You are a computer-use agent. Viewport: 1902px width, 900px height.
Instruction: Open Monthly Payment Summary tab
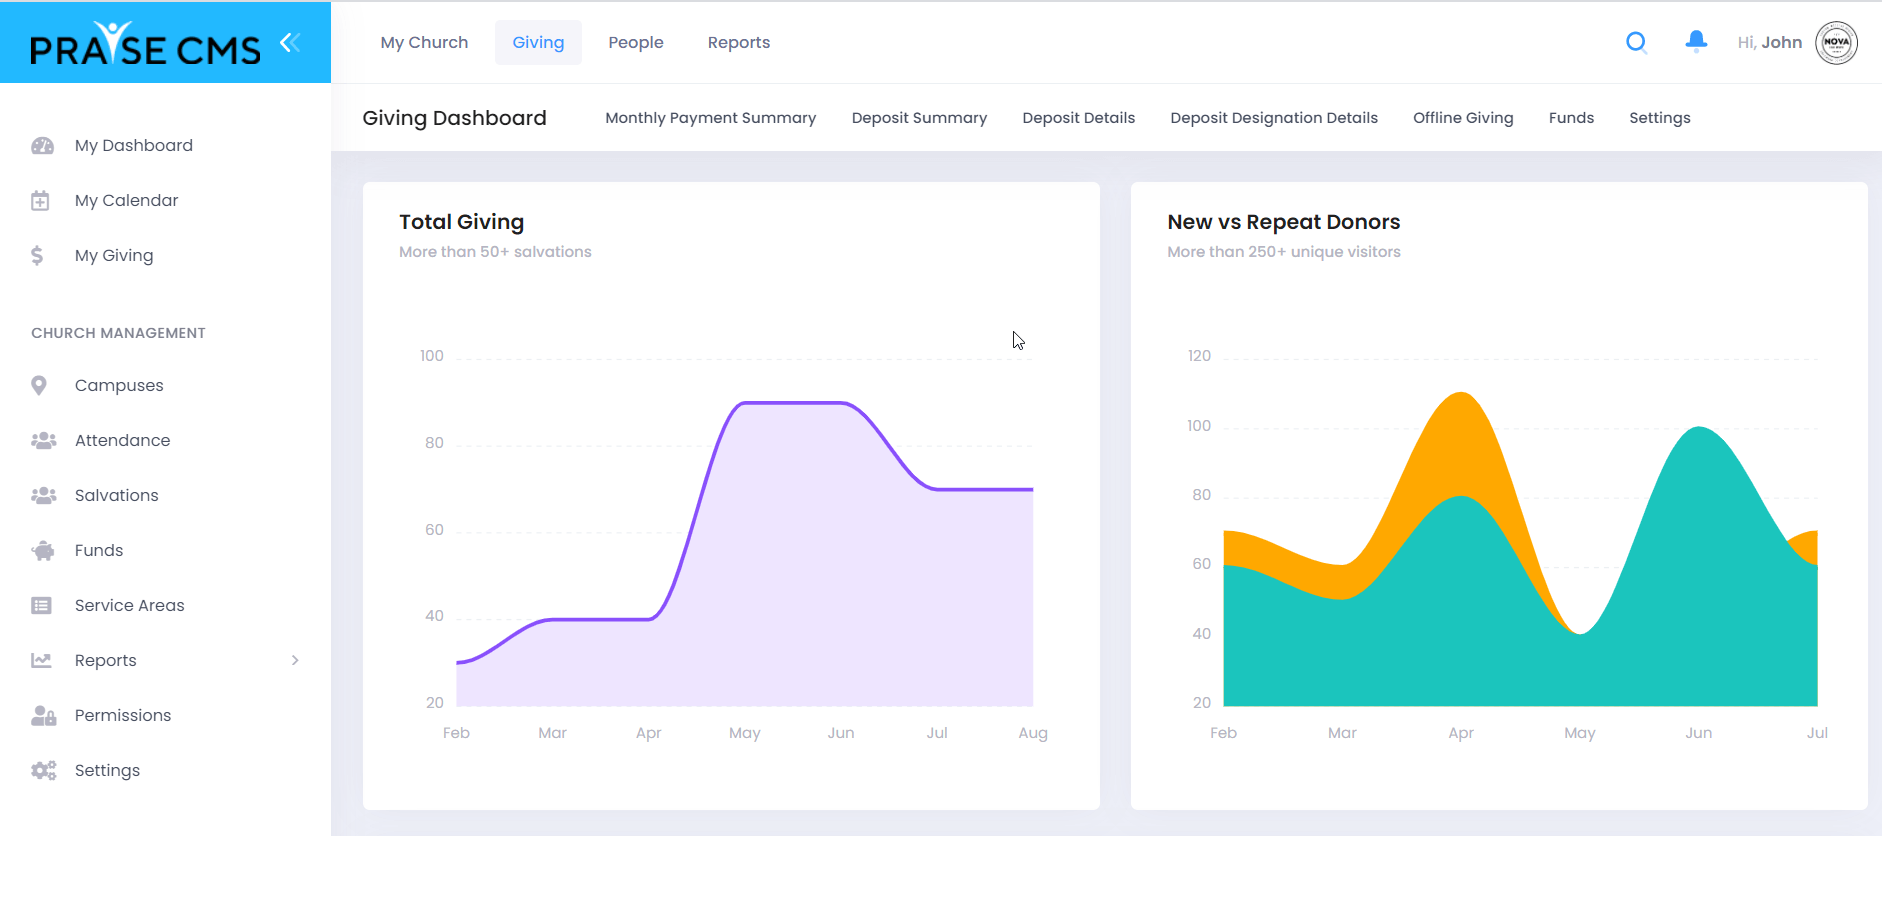point(710,118)
